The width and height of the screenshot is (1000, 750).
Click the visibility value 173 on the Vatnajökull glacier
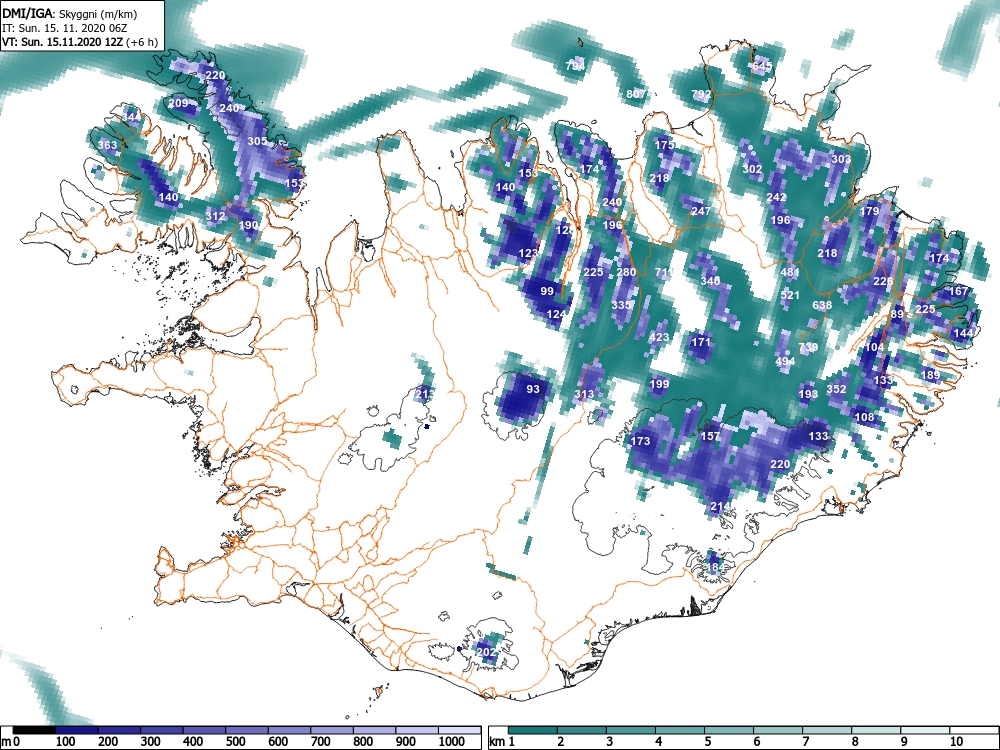pos(640,441)
